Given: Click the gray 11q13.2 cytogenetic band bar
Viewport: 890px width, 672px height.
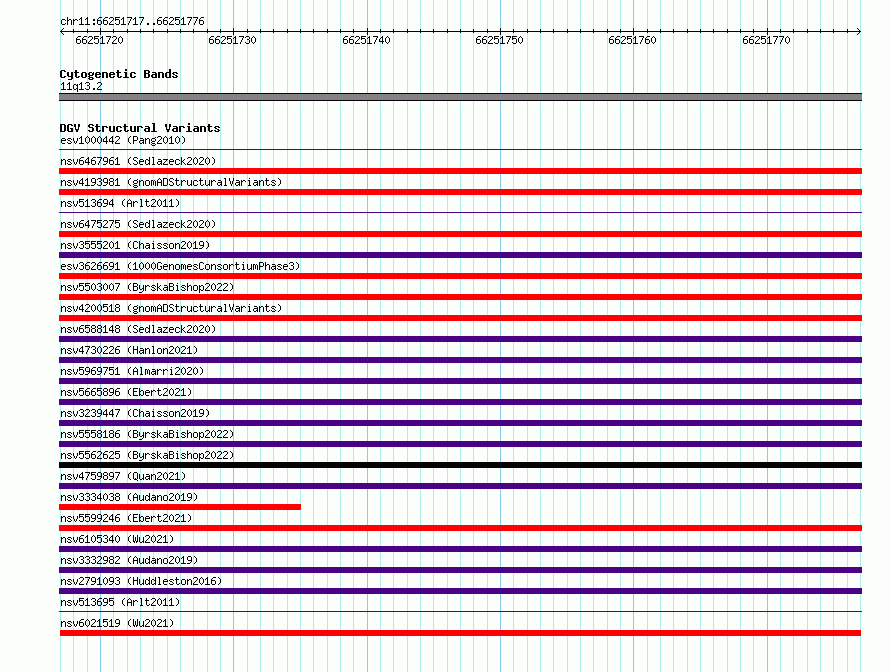Looking at the screenshot, I should click(x=460, y=97).
